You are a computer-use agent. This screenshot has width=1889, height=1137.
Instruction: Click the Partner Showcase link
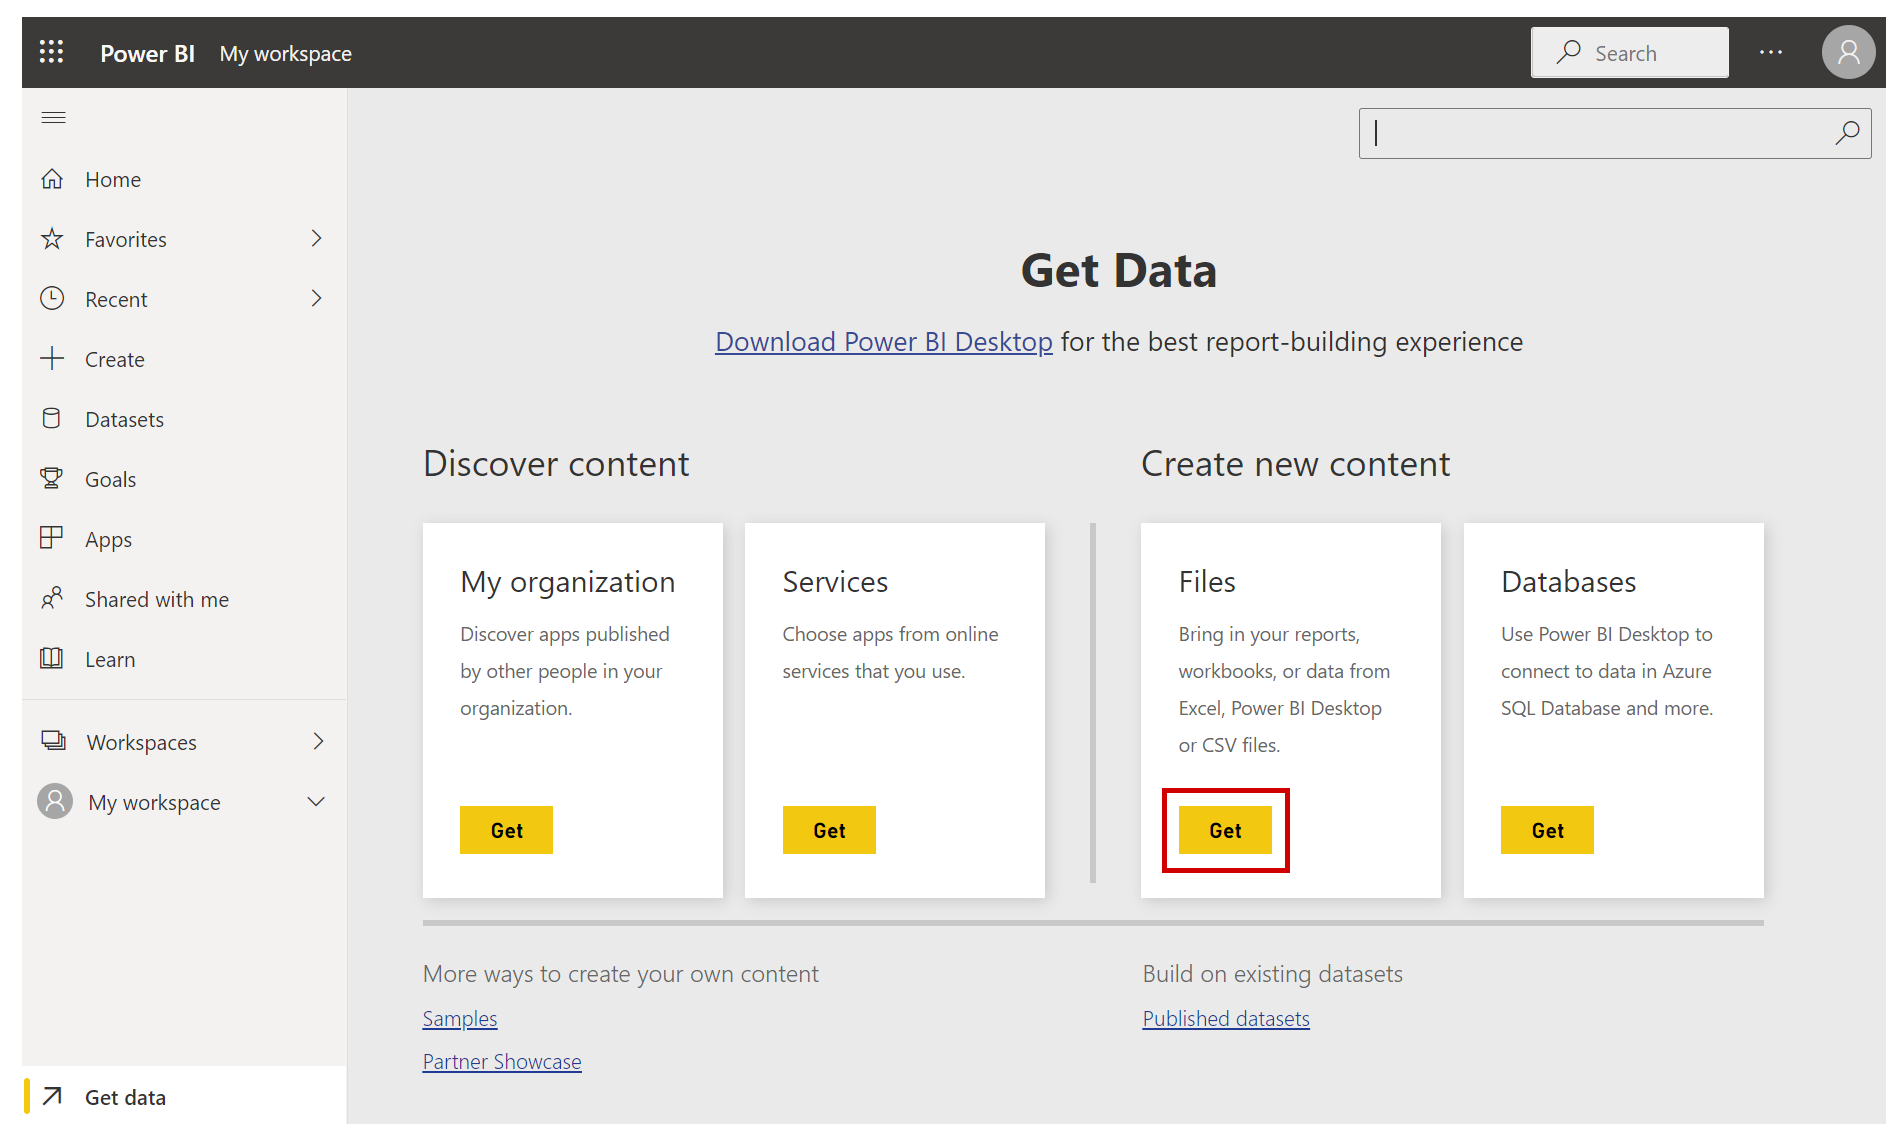point(502,1061)
